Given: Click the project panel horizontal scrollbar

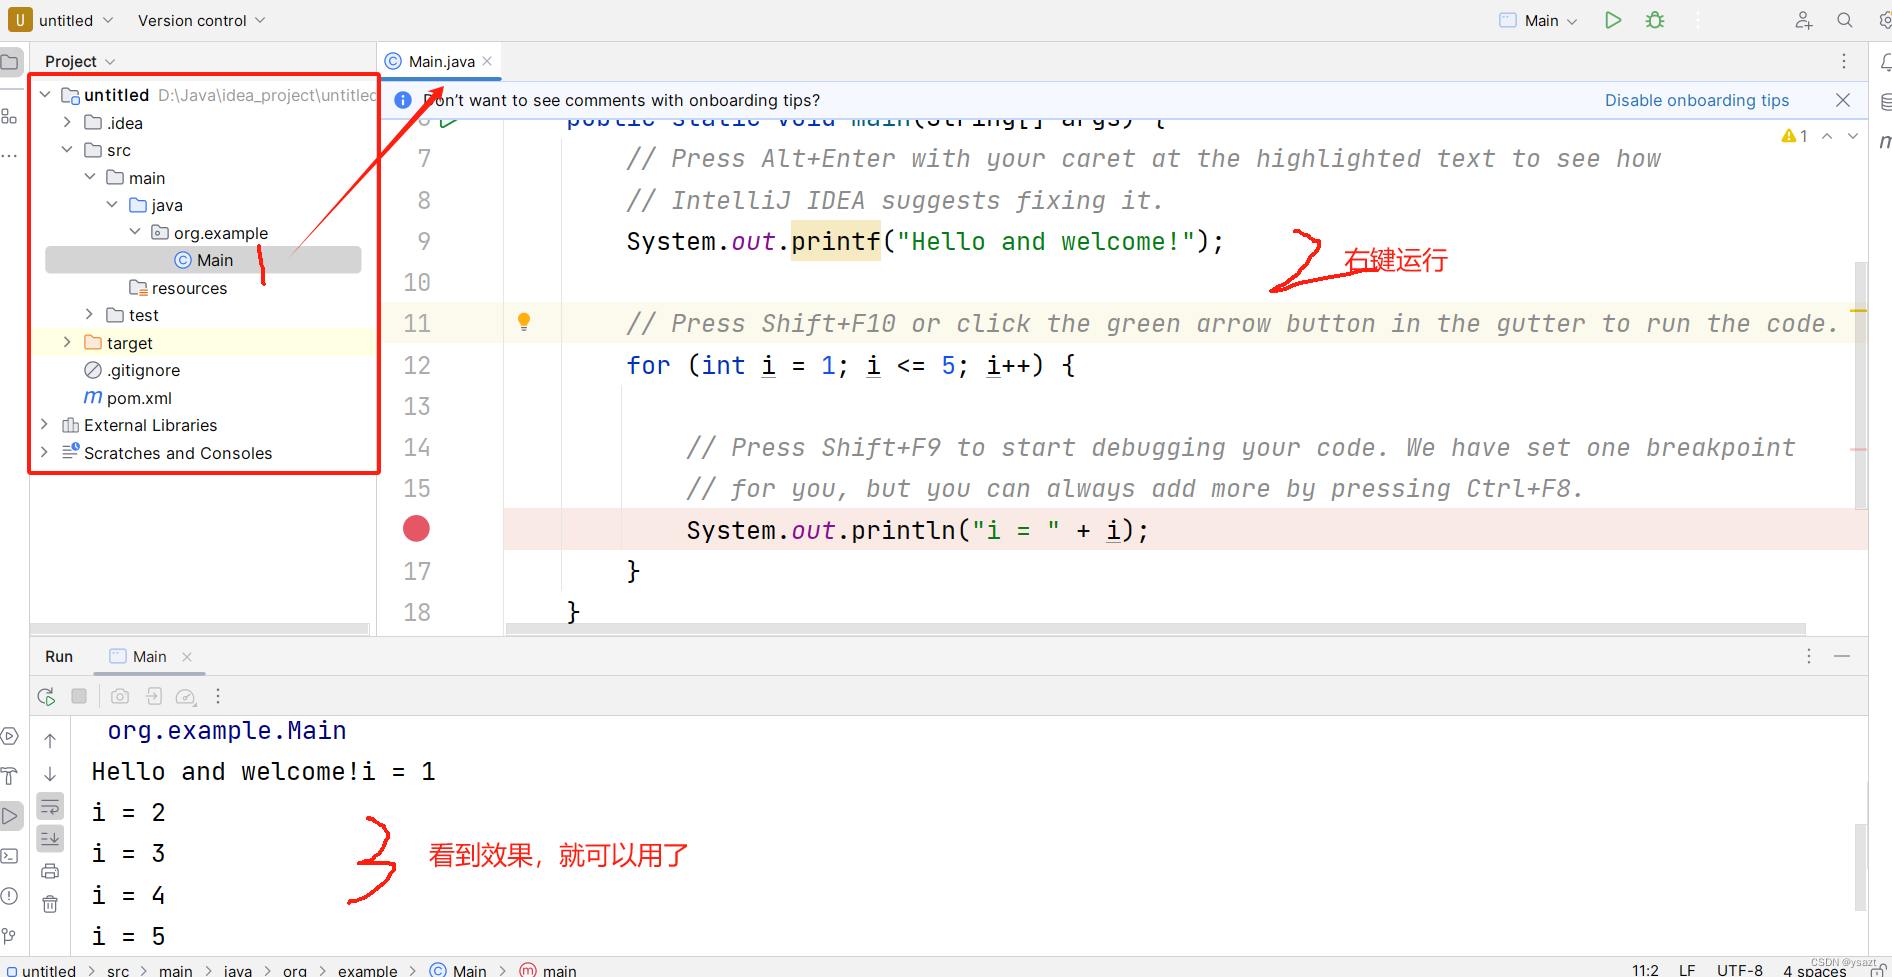Looking at the screenshot, I should (200, 629).
